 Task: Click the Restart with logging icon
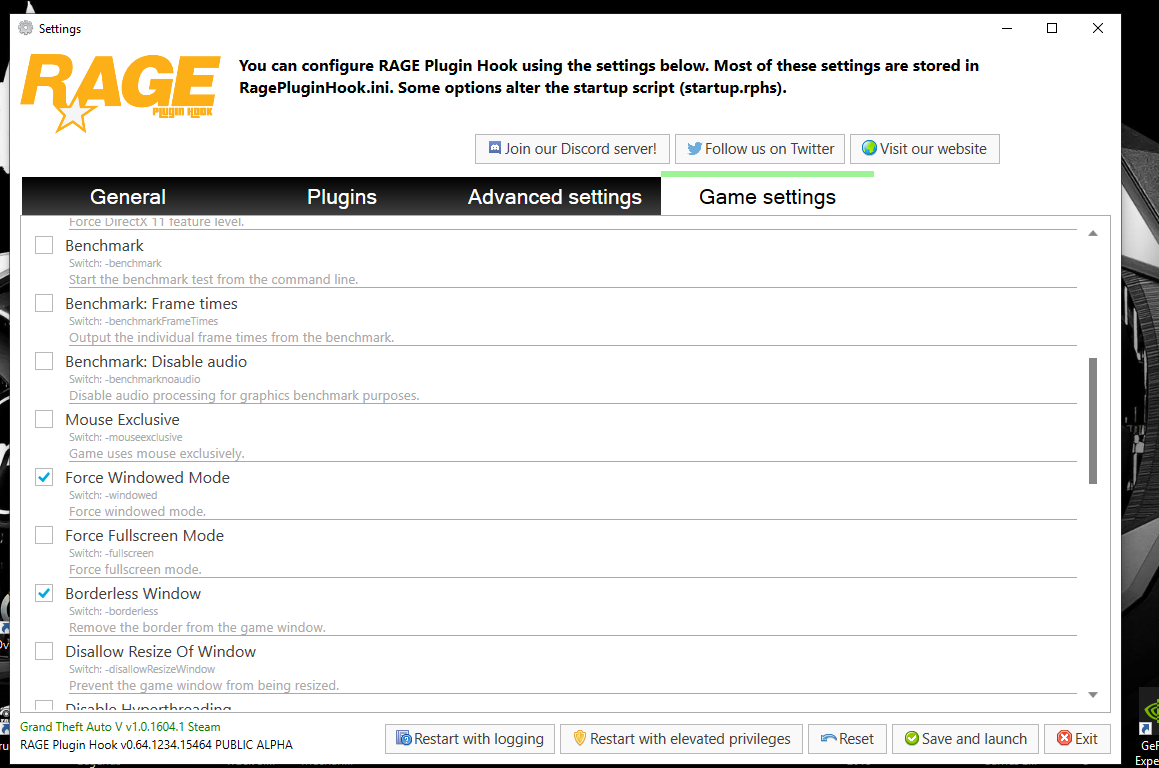click(404, 738)
